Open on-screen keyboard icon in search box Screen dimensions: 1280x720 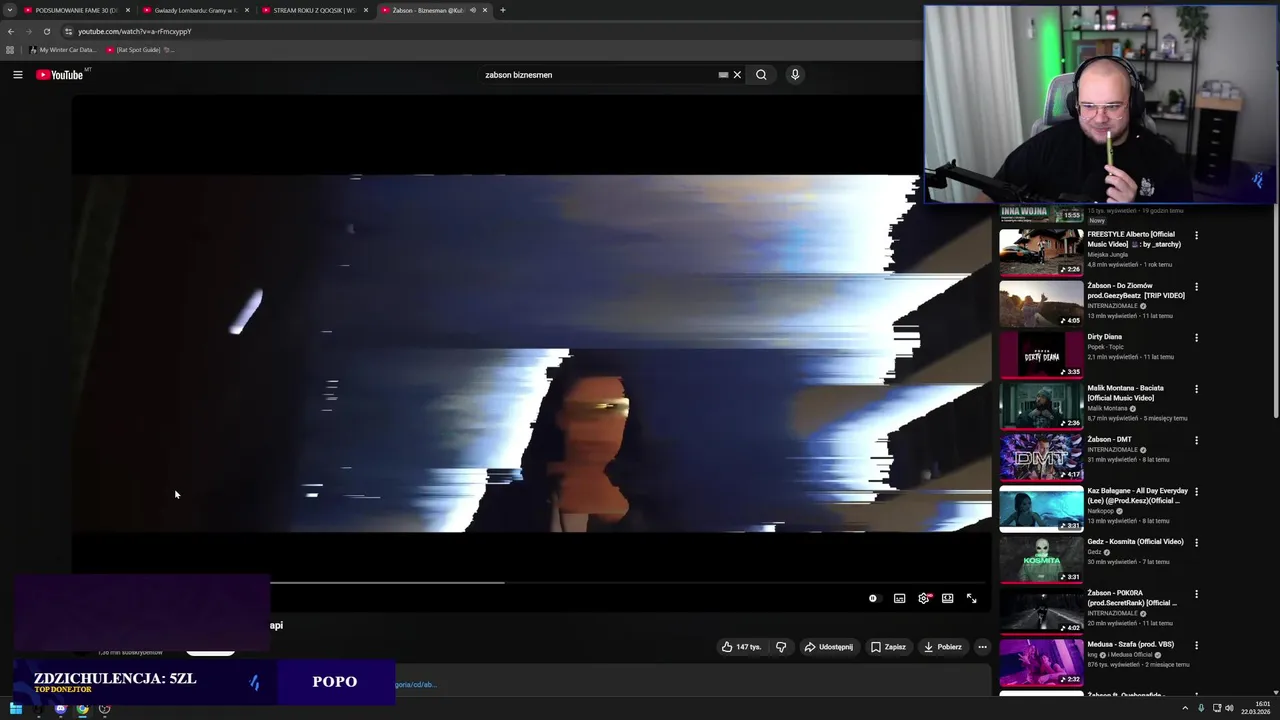pos(723,75)
